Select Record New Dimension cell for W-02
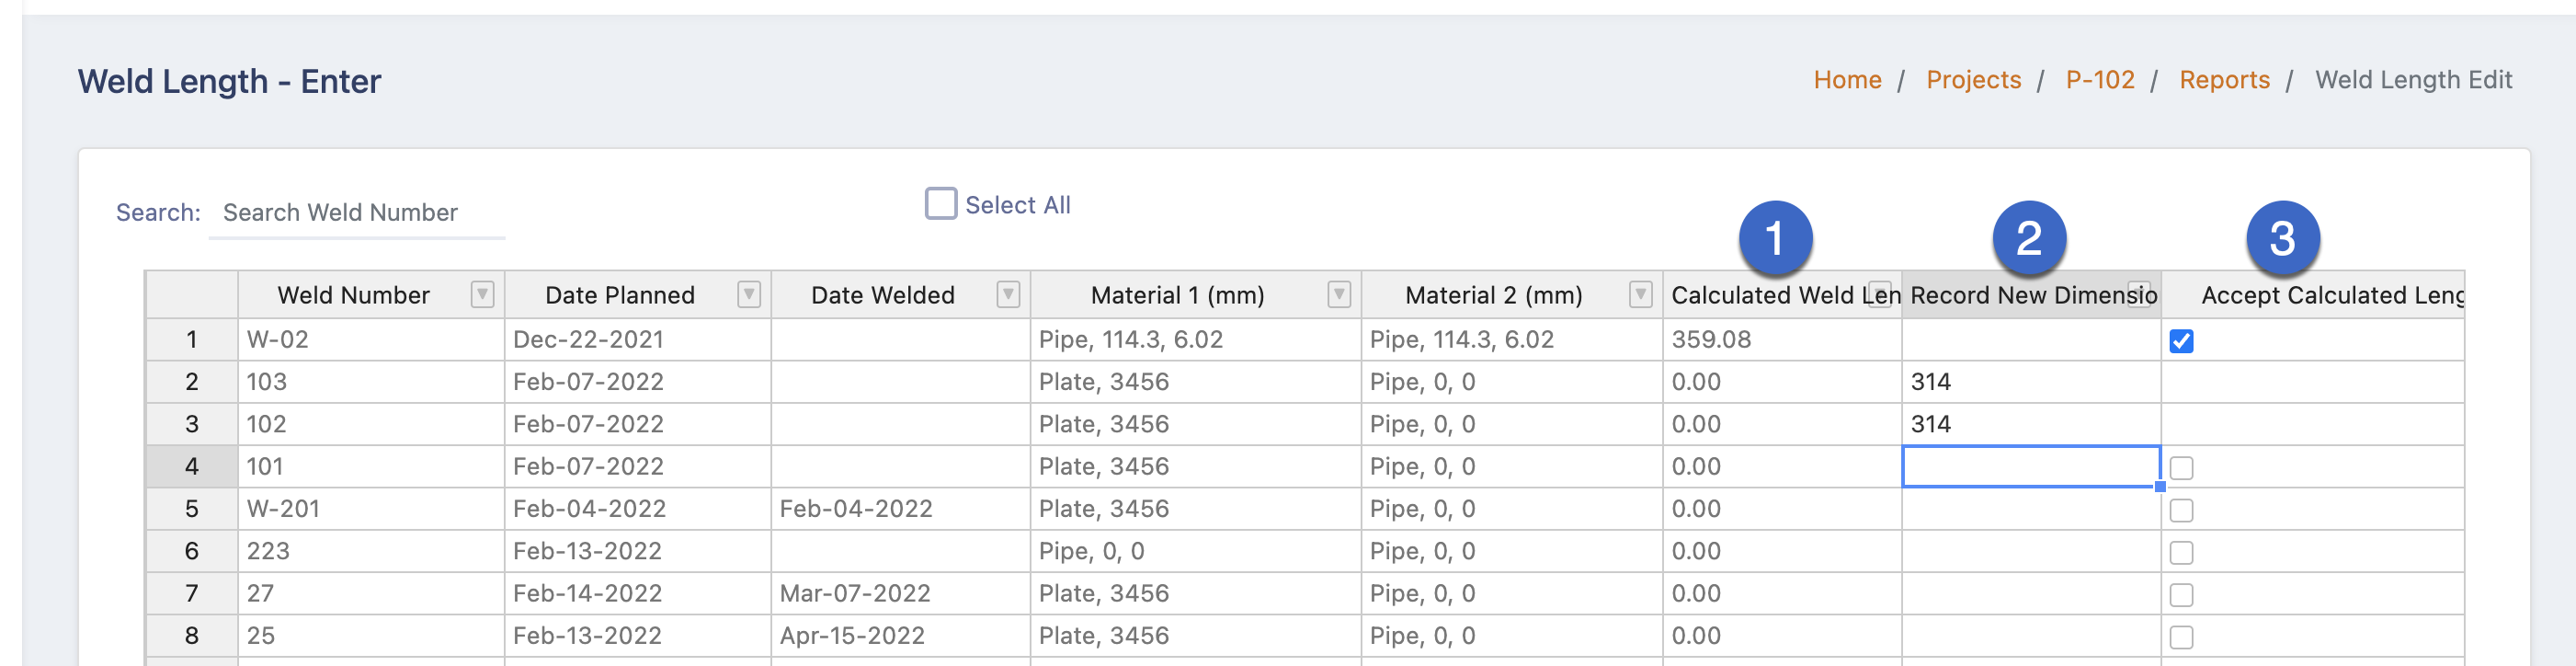Screen dimensions: 2576x666 coord(2031,339)
